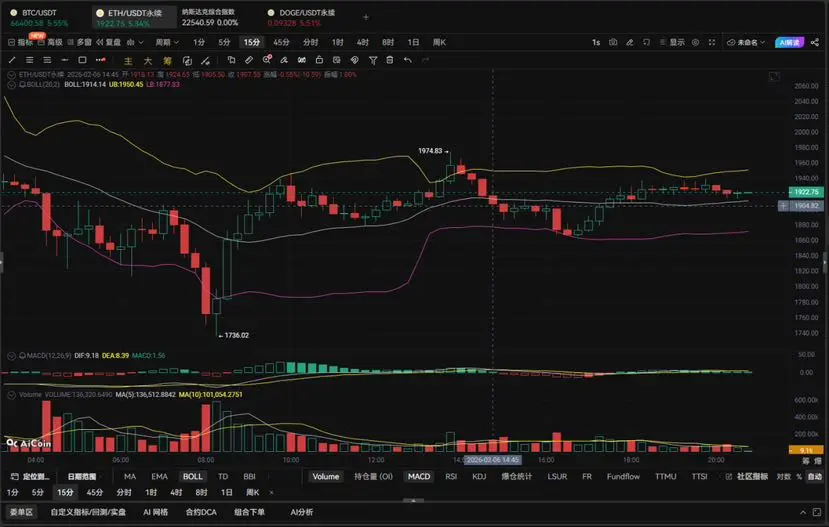This screenshot has height=527, width=829.
Task: Toggle the MA indicator button
Action: point(130,476)
